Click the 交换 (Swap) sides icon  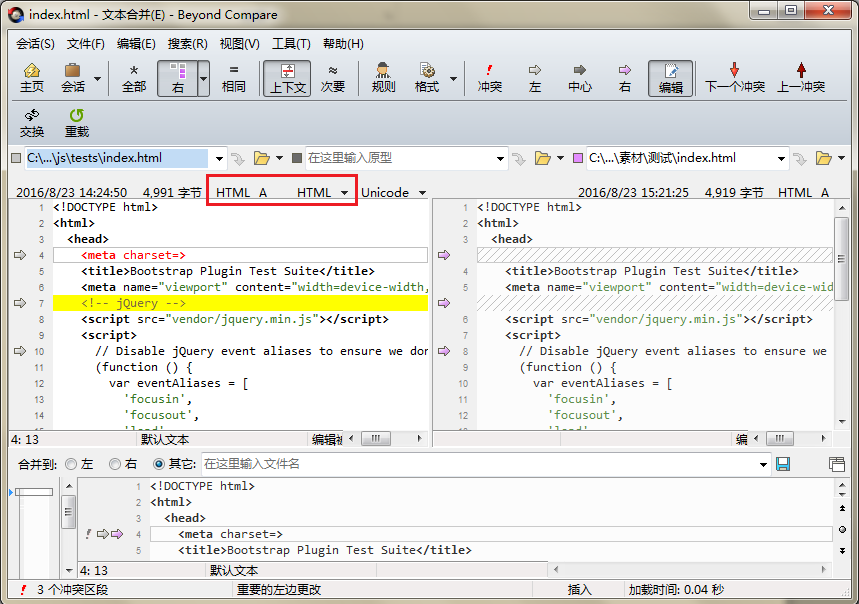(32, 123)
